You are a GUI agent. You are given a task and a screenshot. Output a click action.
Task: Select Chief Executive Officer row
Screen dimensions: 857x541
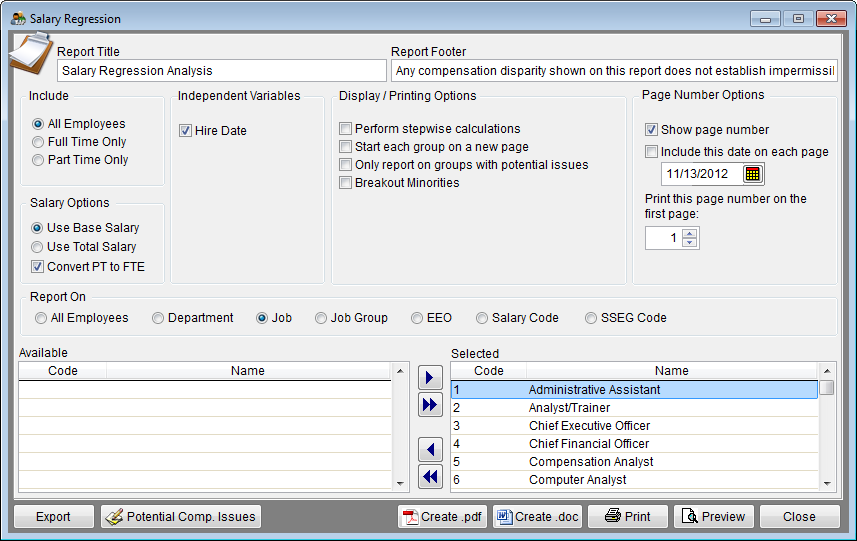pos(635,426)
